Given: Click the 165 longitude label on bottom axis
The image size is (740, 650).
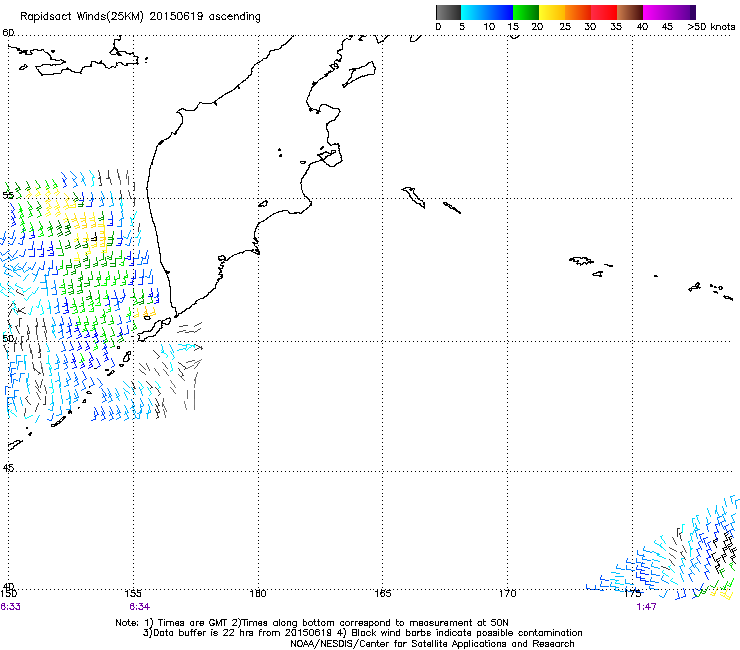Looking at the screenshot, I should (x=383, y=593).
